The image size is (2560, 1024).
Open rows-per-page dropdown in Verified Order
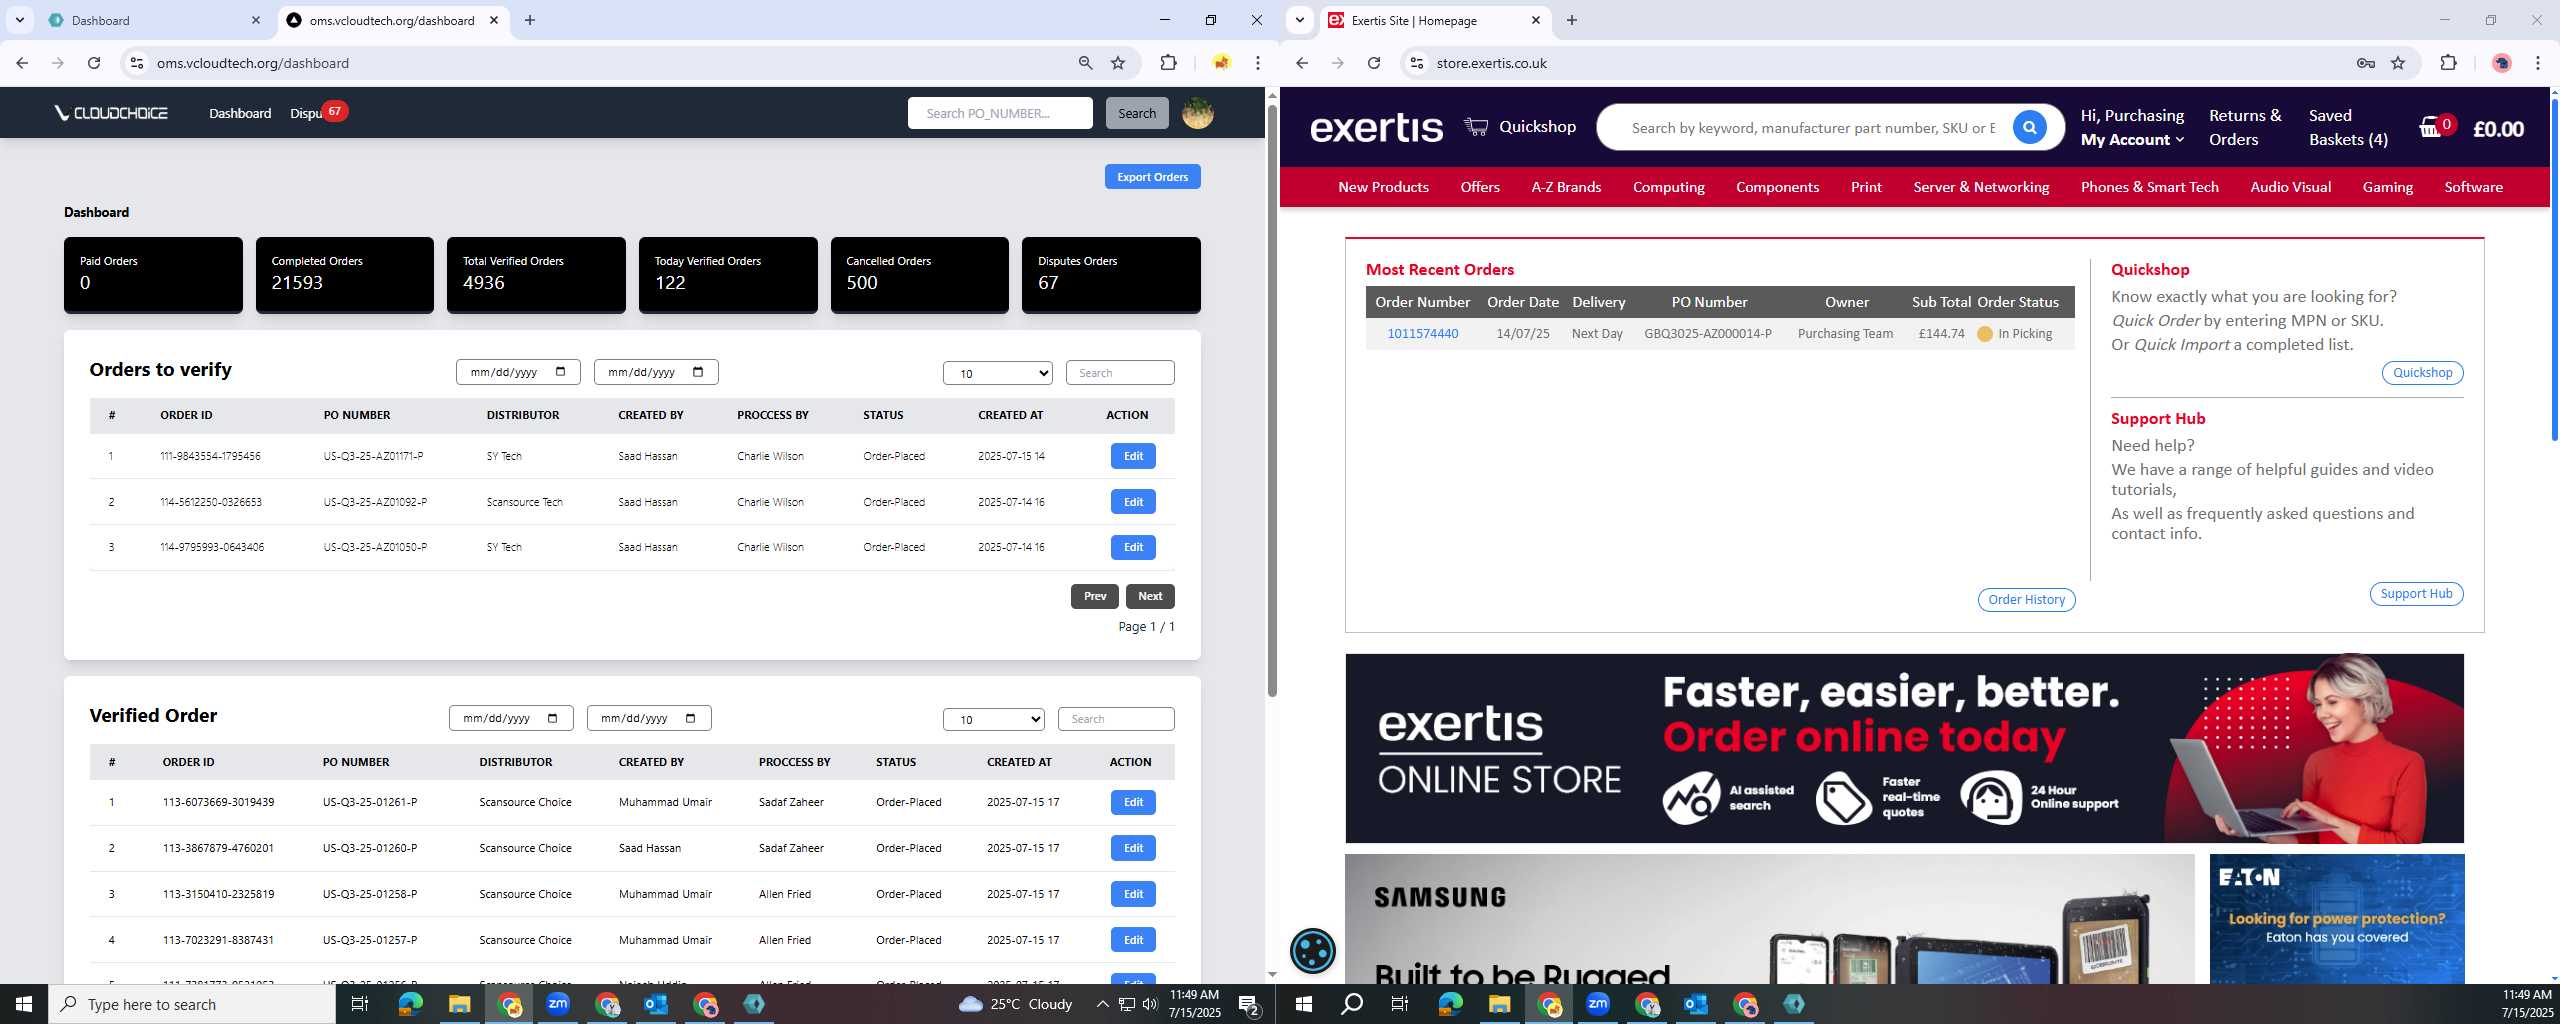993,719
